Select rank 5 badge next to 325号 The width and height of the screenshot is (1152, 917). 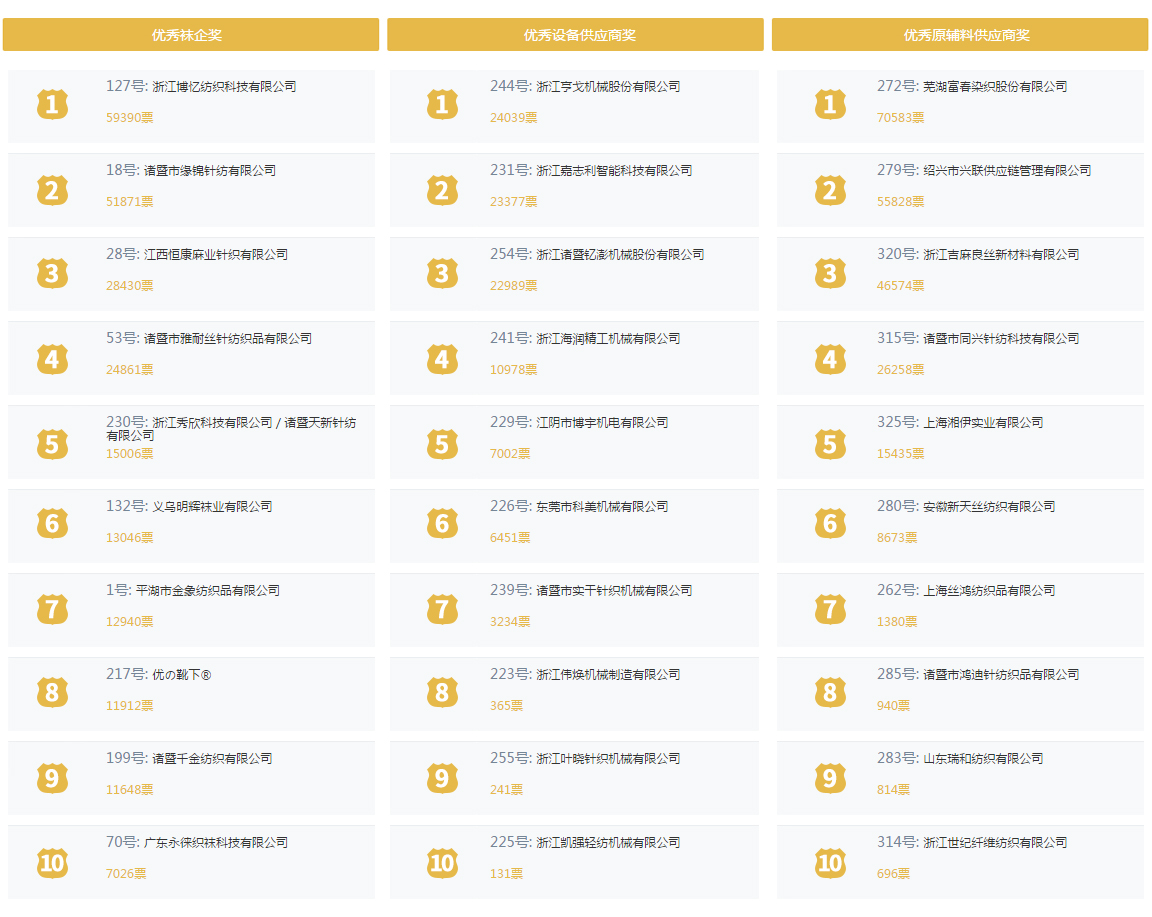(x=830, y=445)
